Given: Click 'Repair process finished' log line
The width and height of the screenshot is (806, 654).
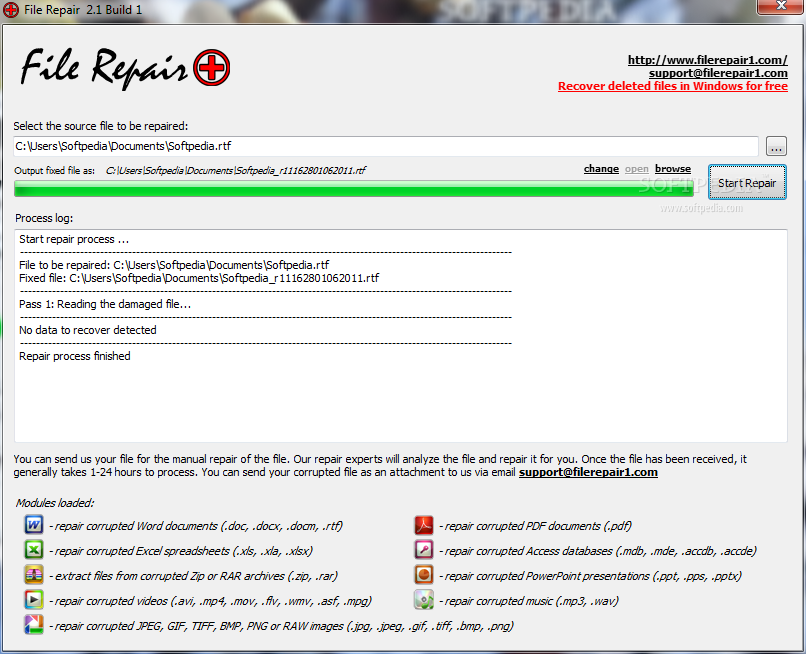Looking at the screenshot, I should coord(75,356).
